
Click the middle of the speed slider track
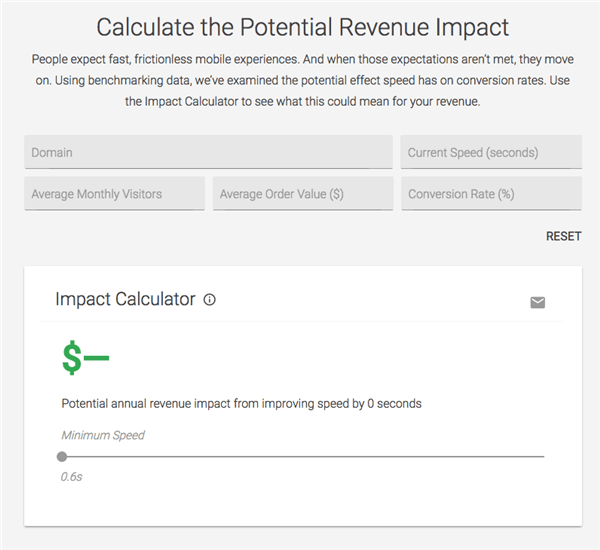[303, 456]
